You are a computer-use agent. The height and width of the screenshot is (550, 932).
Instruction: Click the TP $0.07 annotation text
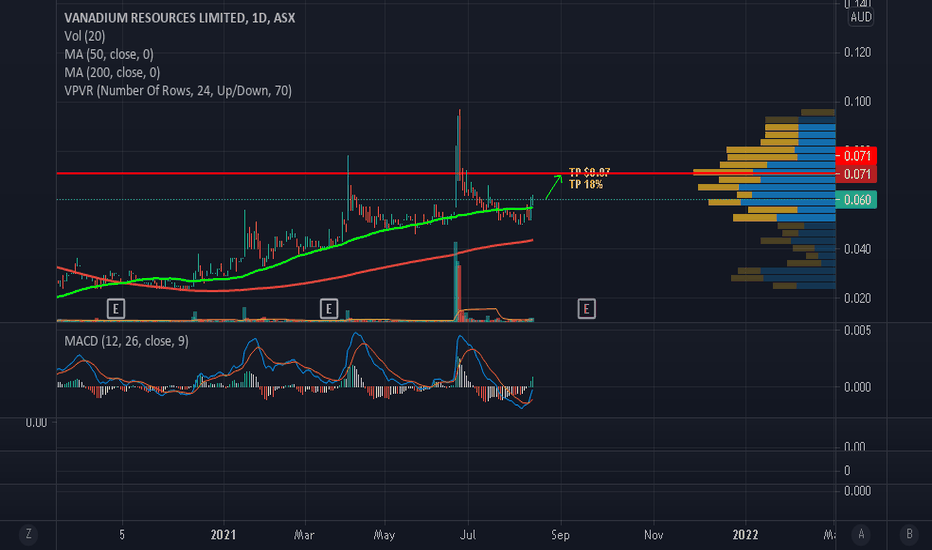[x=589, y=172]
